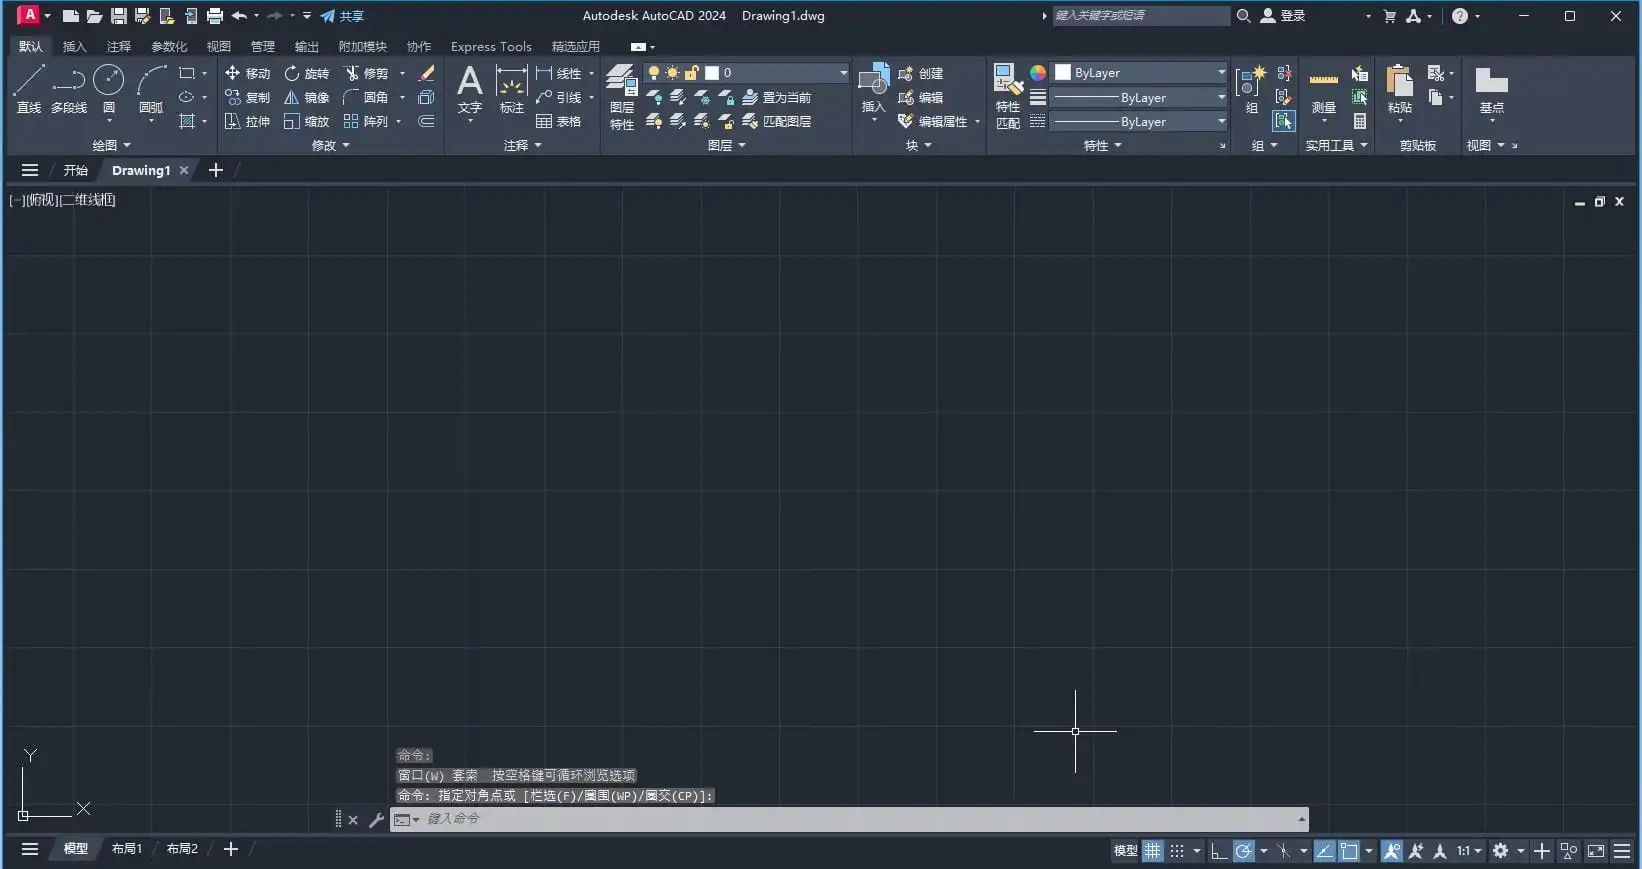Click Match Layer (匹配图层) button
Image resolution: width=1642 pixels, height=869 pixels.
tap(776, 121)
